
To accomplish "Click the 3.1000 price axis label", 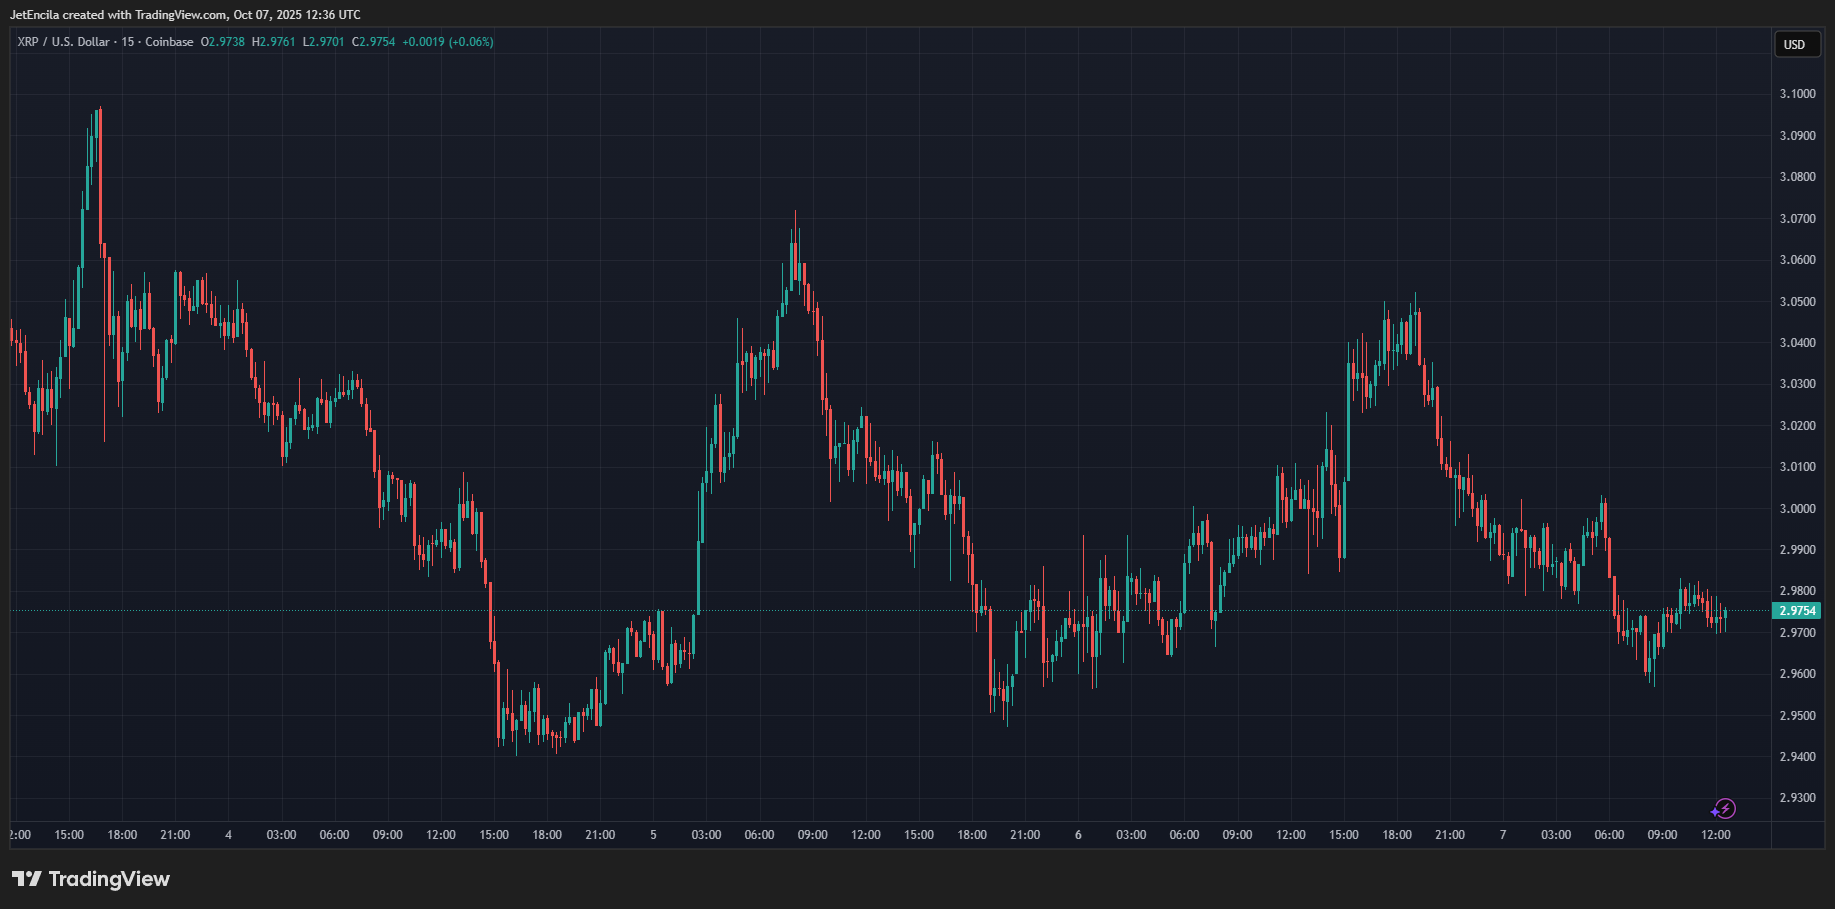I will coord(1797,94).
